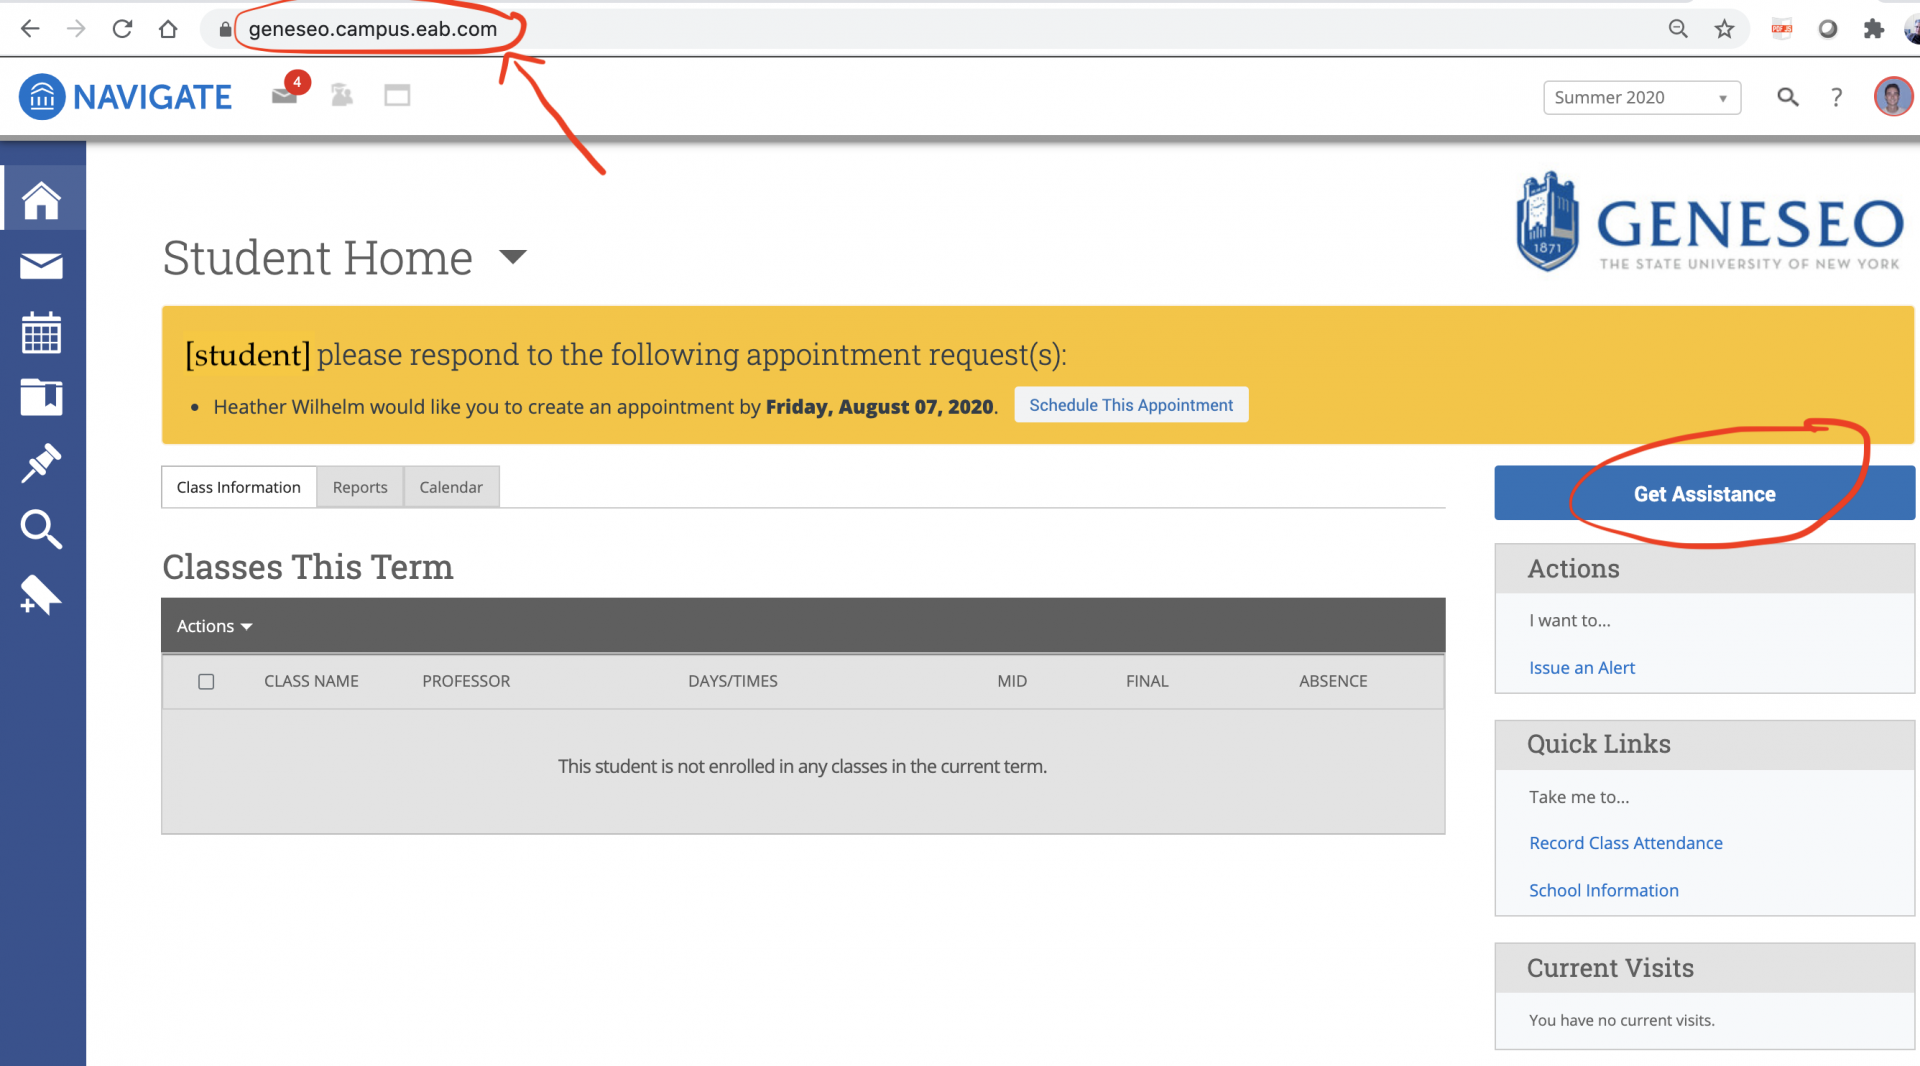Open the Issue an Alert link
The image size is (1920, 1066).
(1581, 668)
